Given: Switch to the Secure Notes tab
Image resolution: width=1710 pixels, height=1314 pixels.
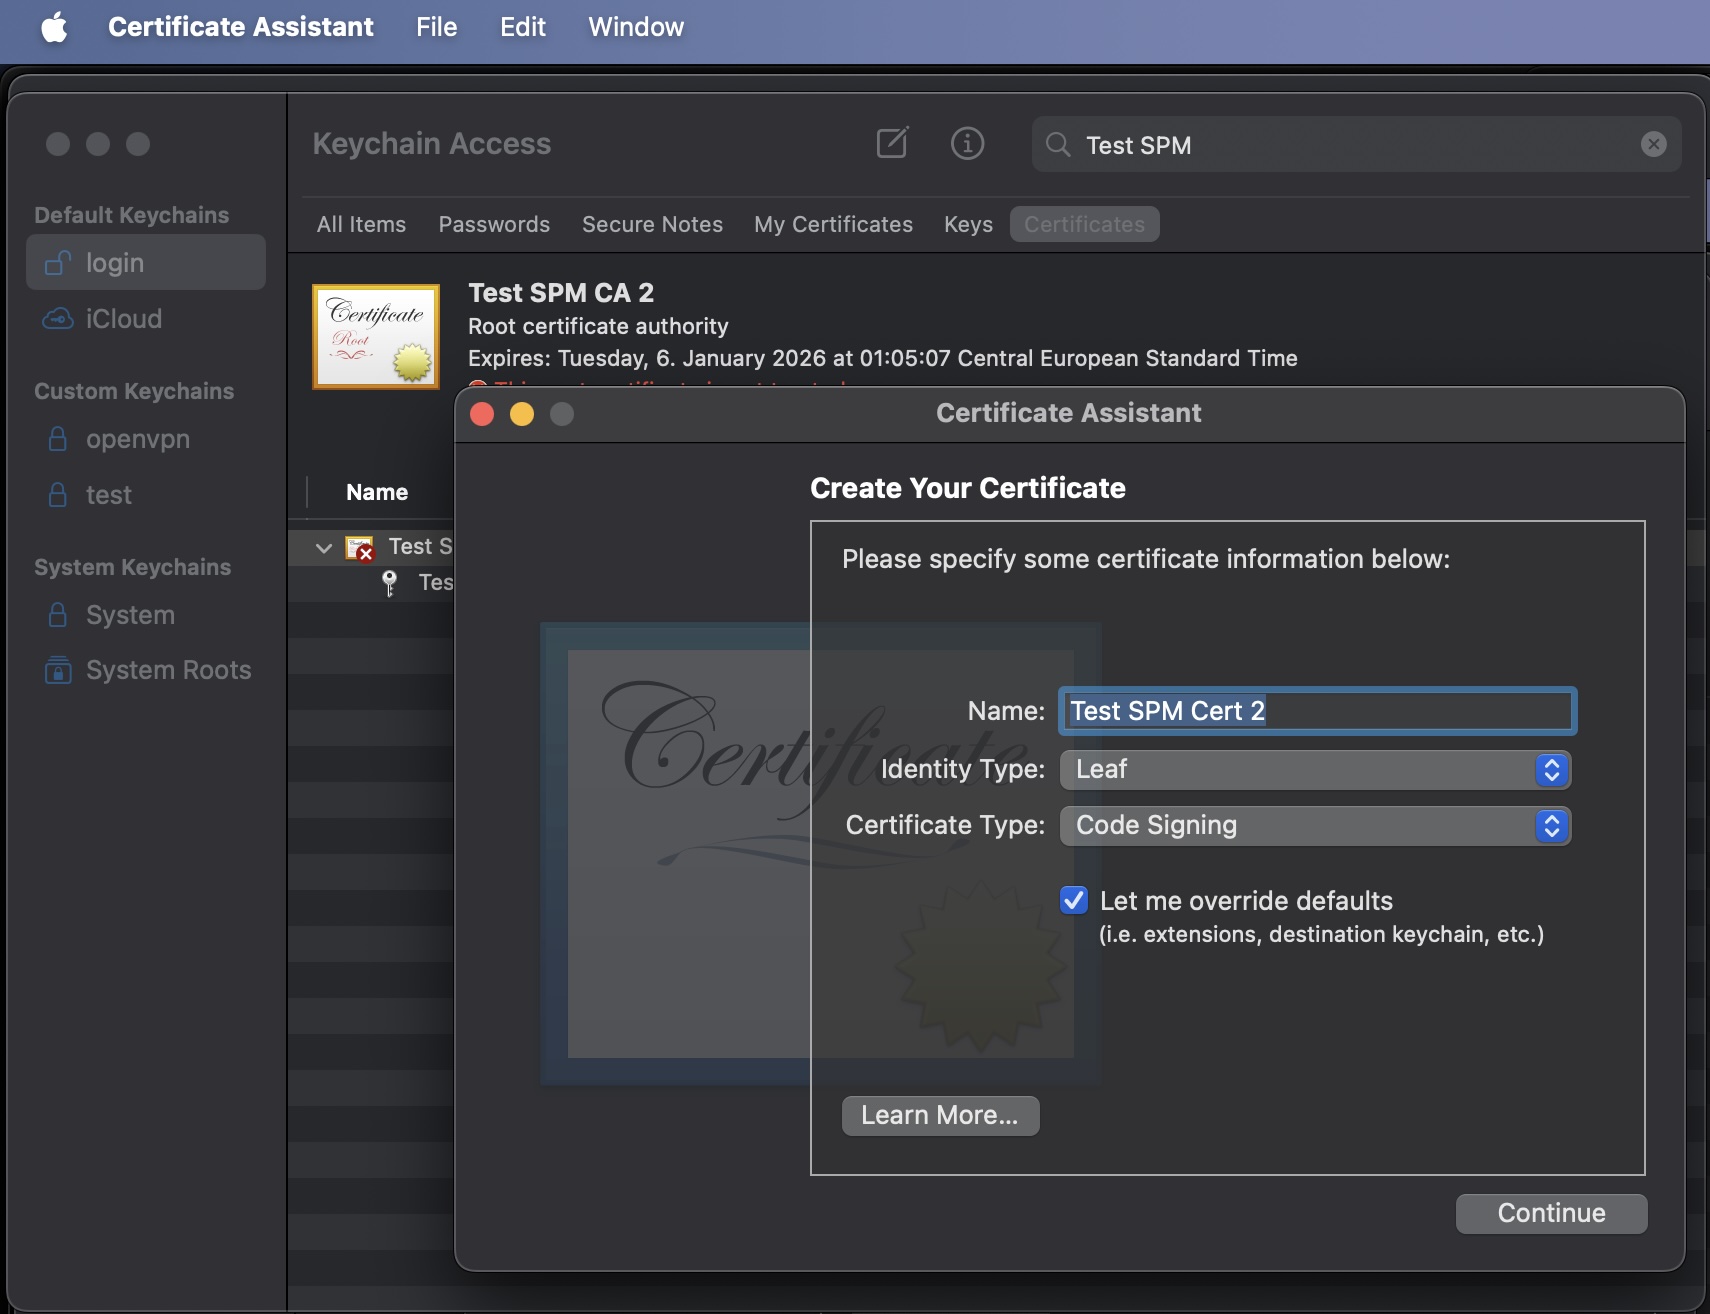Looking at the screenshot, I should (652, 224).
